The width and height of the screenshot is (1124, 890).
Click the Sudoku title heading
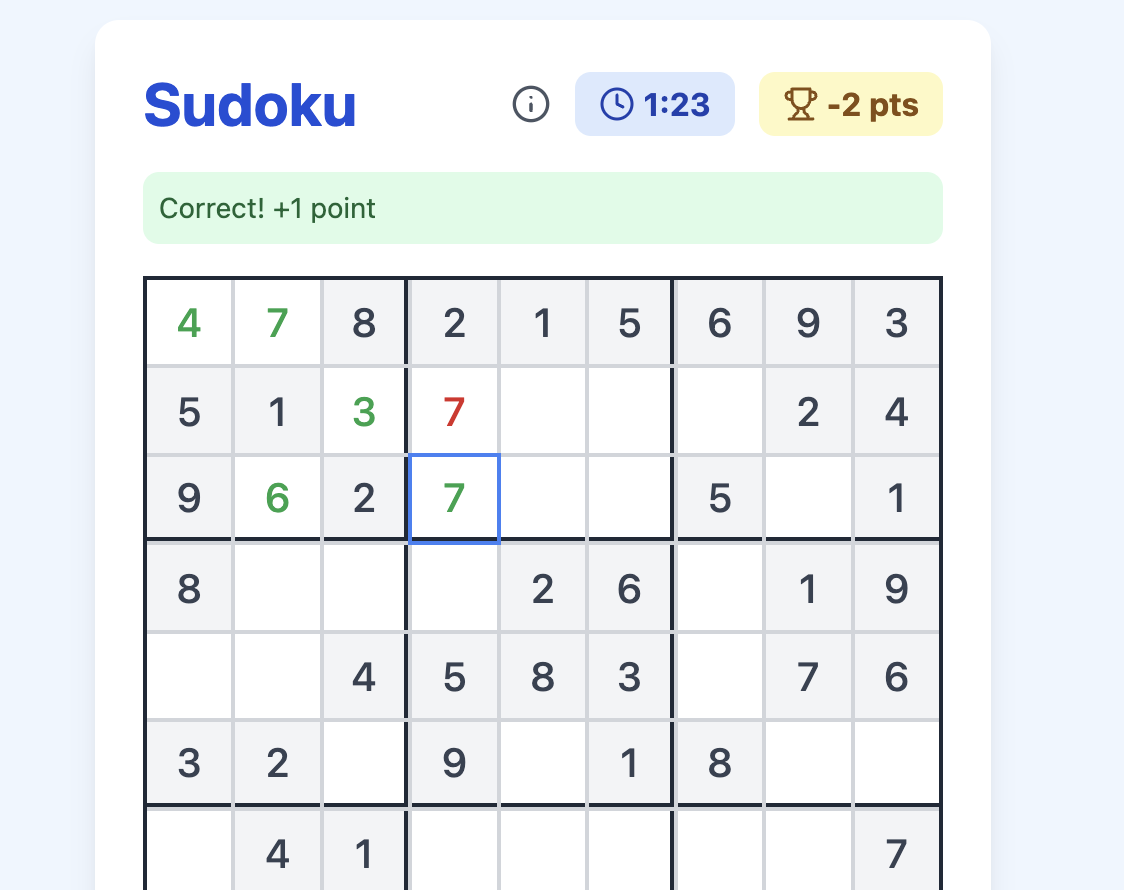click(250, 104)
